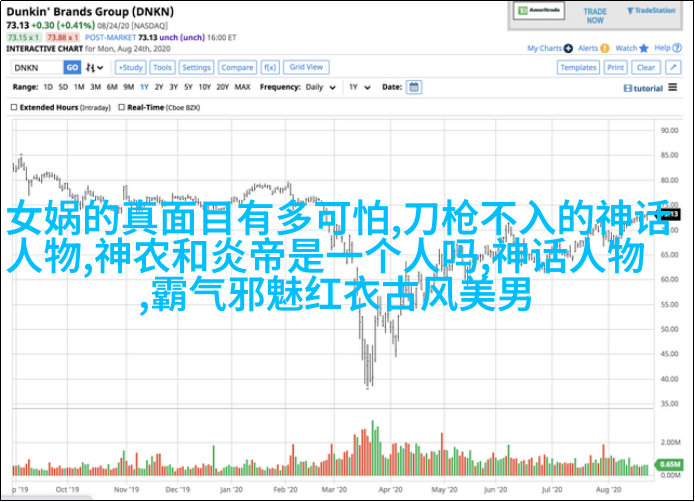This screenshot has height=502, width=695.
Task: Click the GO button next to DNKN
Action: [x=72, y=68]
